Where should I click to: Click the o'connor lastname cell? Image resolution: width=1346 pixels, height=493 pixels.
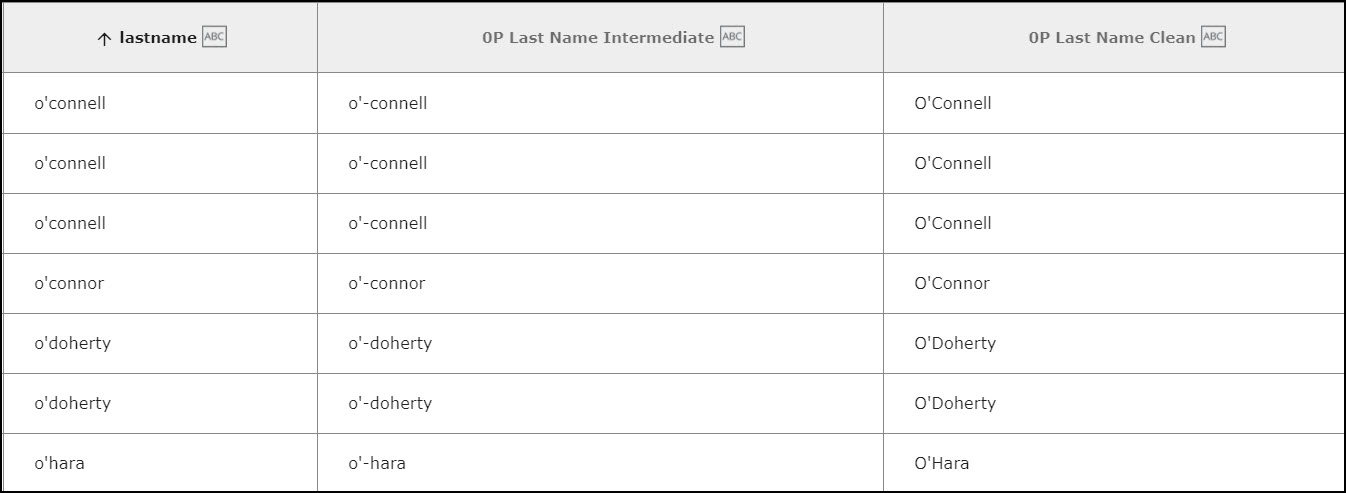point(160,283)
